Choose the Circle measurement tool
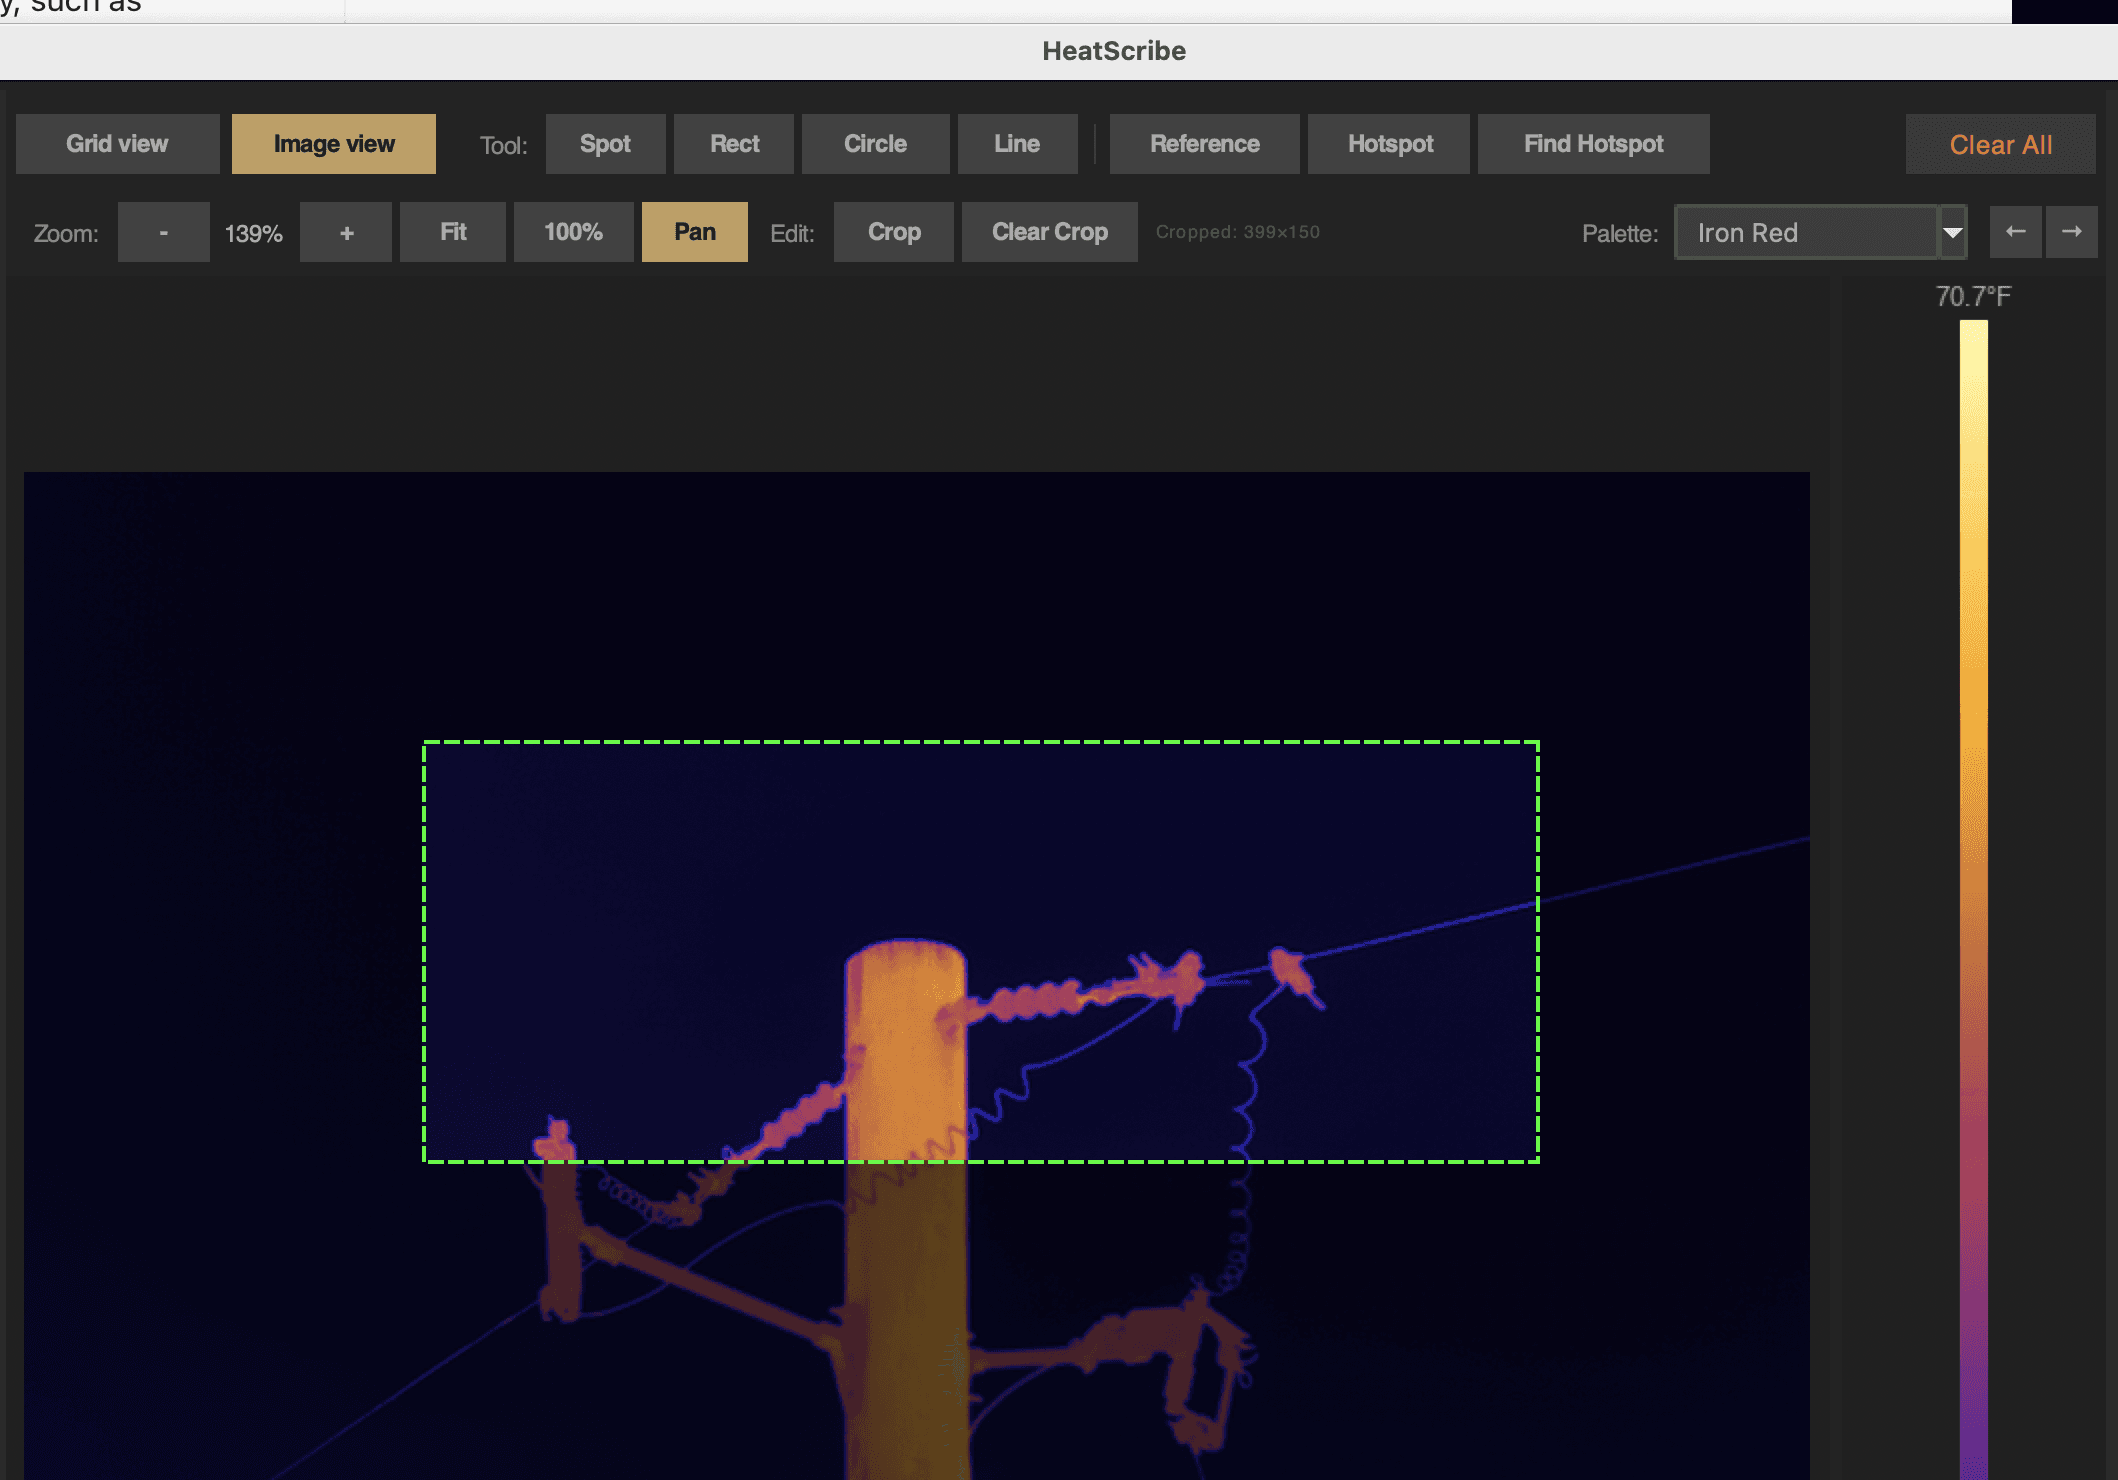This screenshot has width=2118, height=1480. coord(875,144)
